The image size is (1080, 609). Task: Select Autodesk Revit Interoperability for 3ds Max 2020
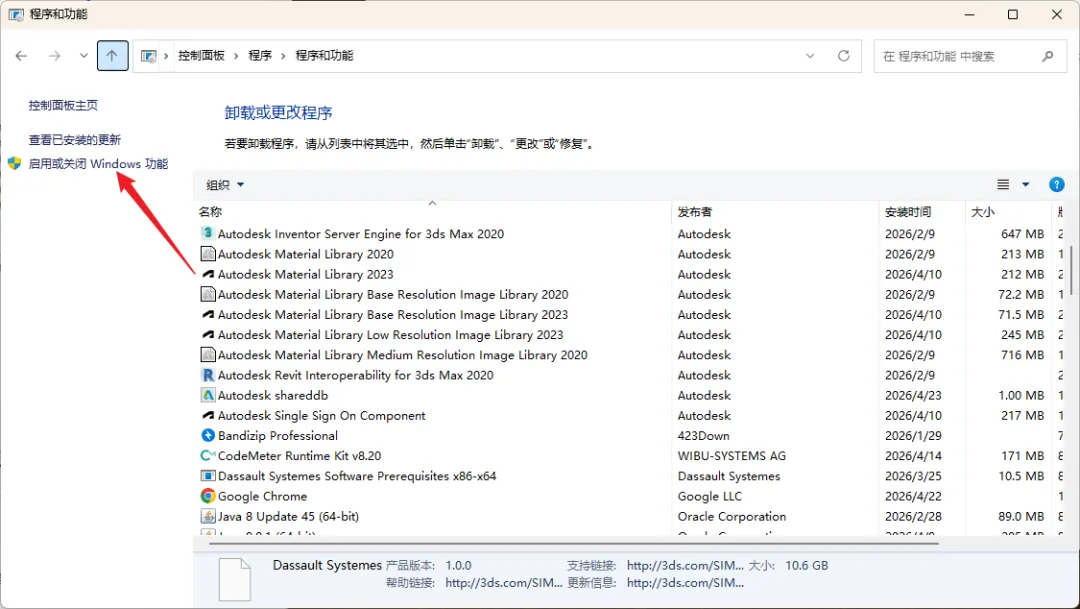[x=355, y=375]
